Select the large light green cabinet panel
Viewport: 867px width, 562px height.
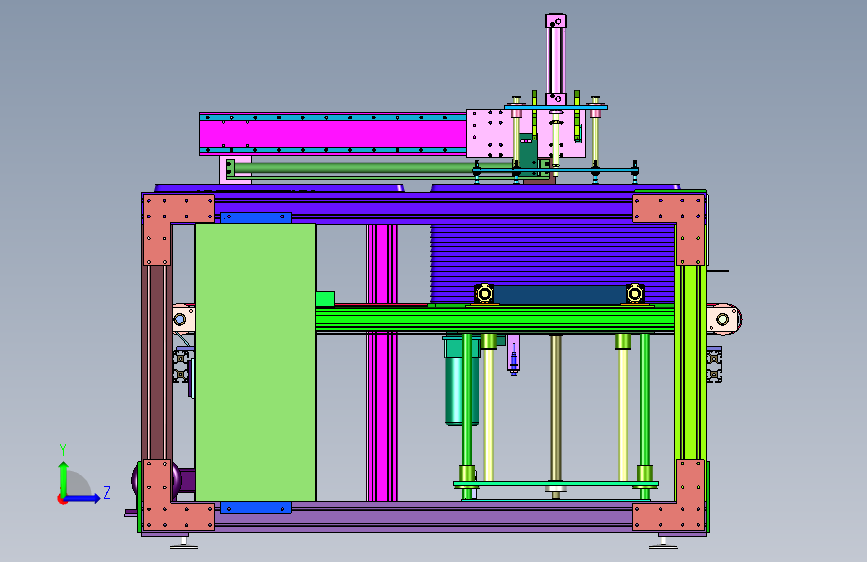(x=255, y=362)
